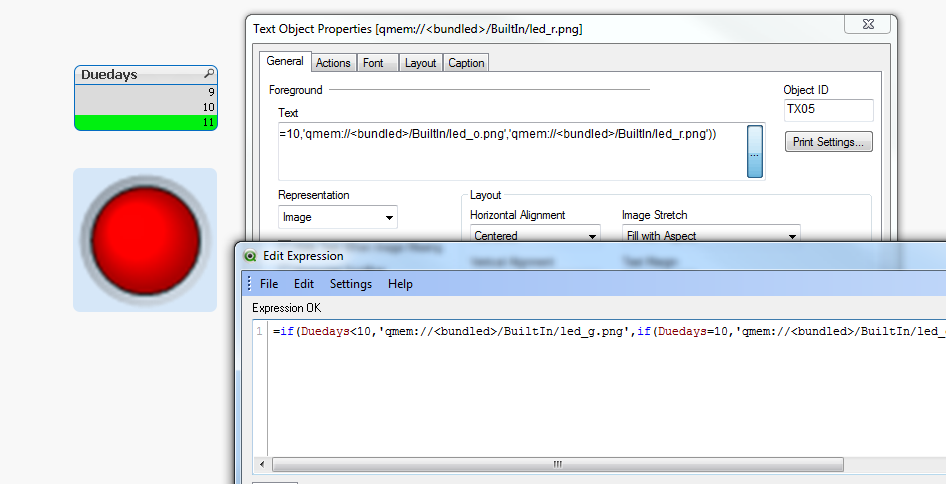Viewport: 946px width, 484px height.
Task: Open the Settings menu in Edit Expression
Action: [351, 284]
